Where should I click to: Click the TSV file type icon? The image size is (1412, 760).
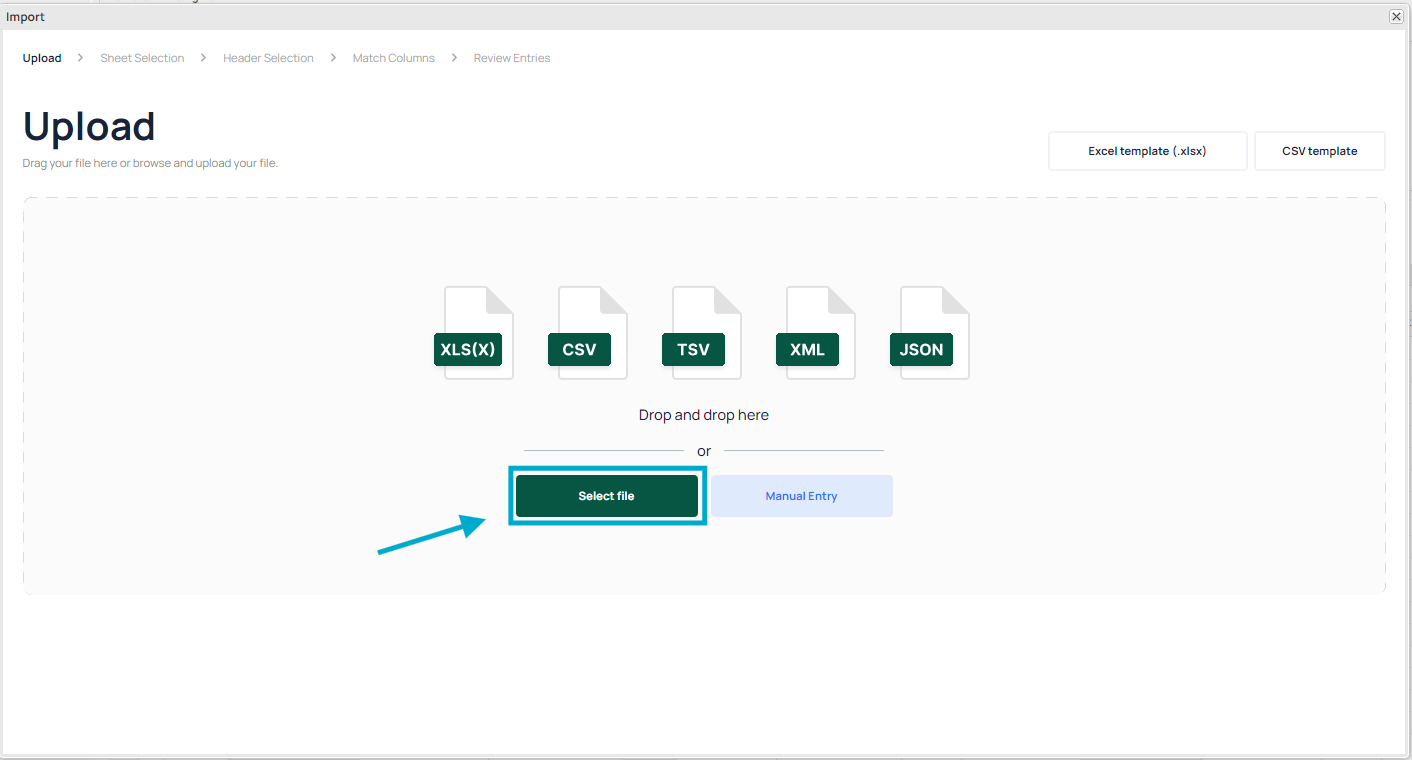(701, 333)
